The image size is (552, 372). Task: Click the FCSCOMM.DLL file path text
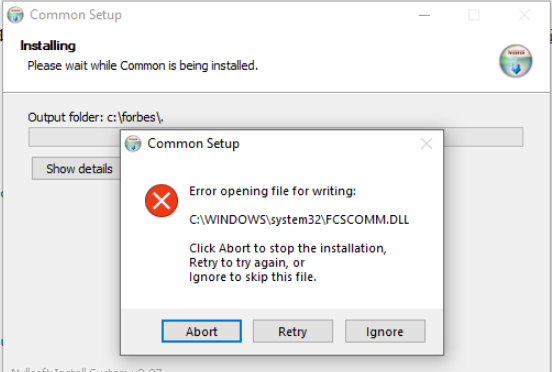299,220
